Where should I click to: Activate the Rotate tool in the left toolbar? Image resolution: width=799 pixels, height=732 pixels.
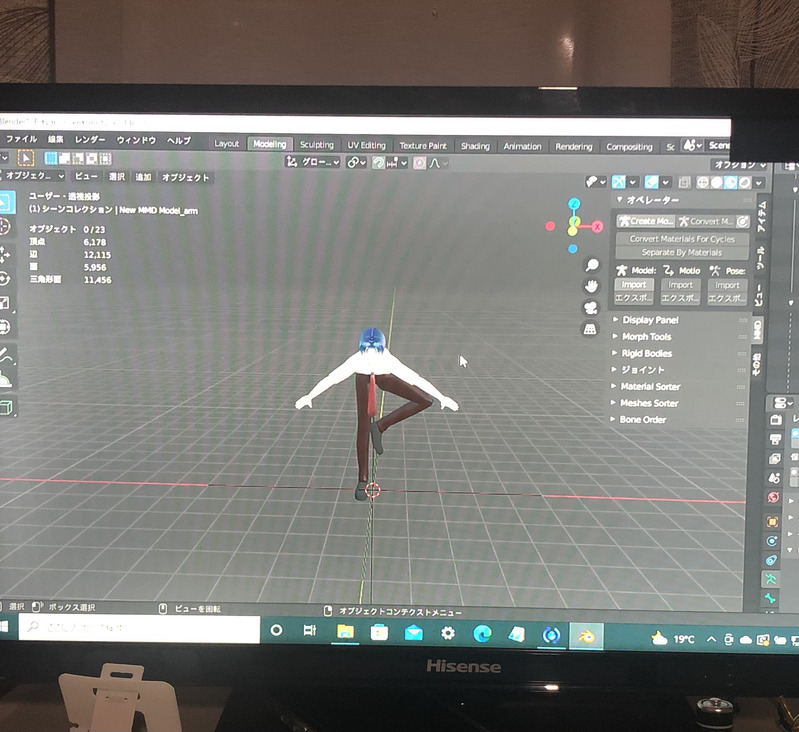(x=4, y=279)
